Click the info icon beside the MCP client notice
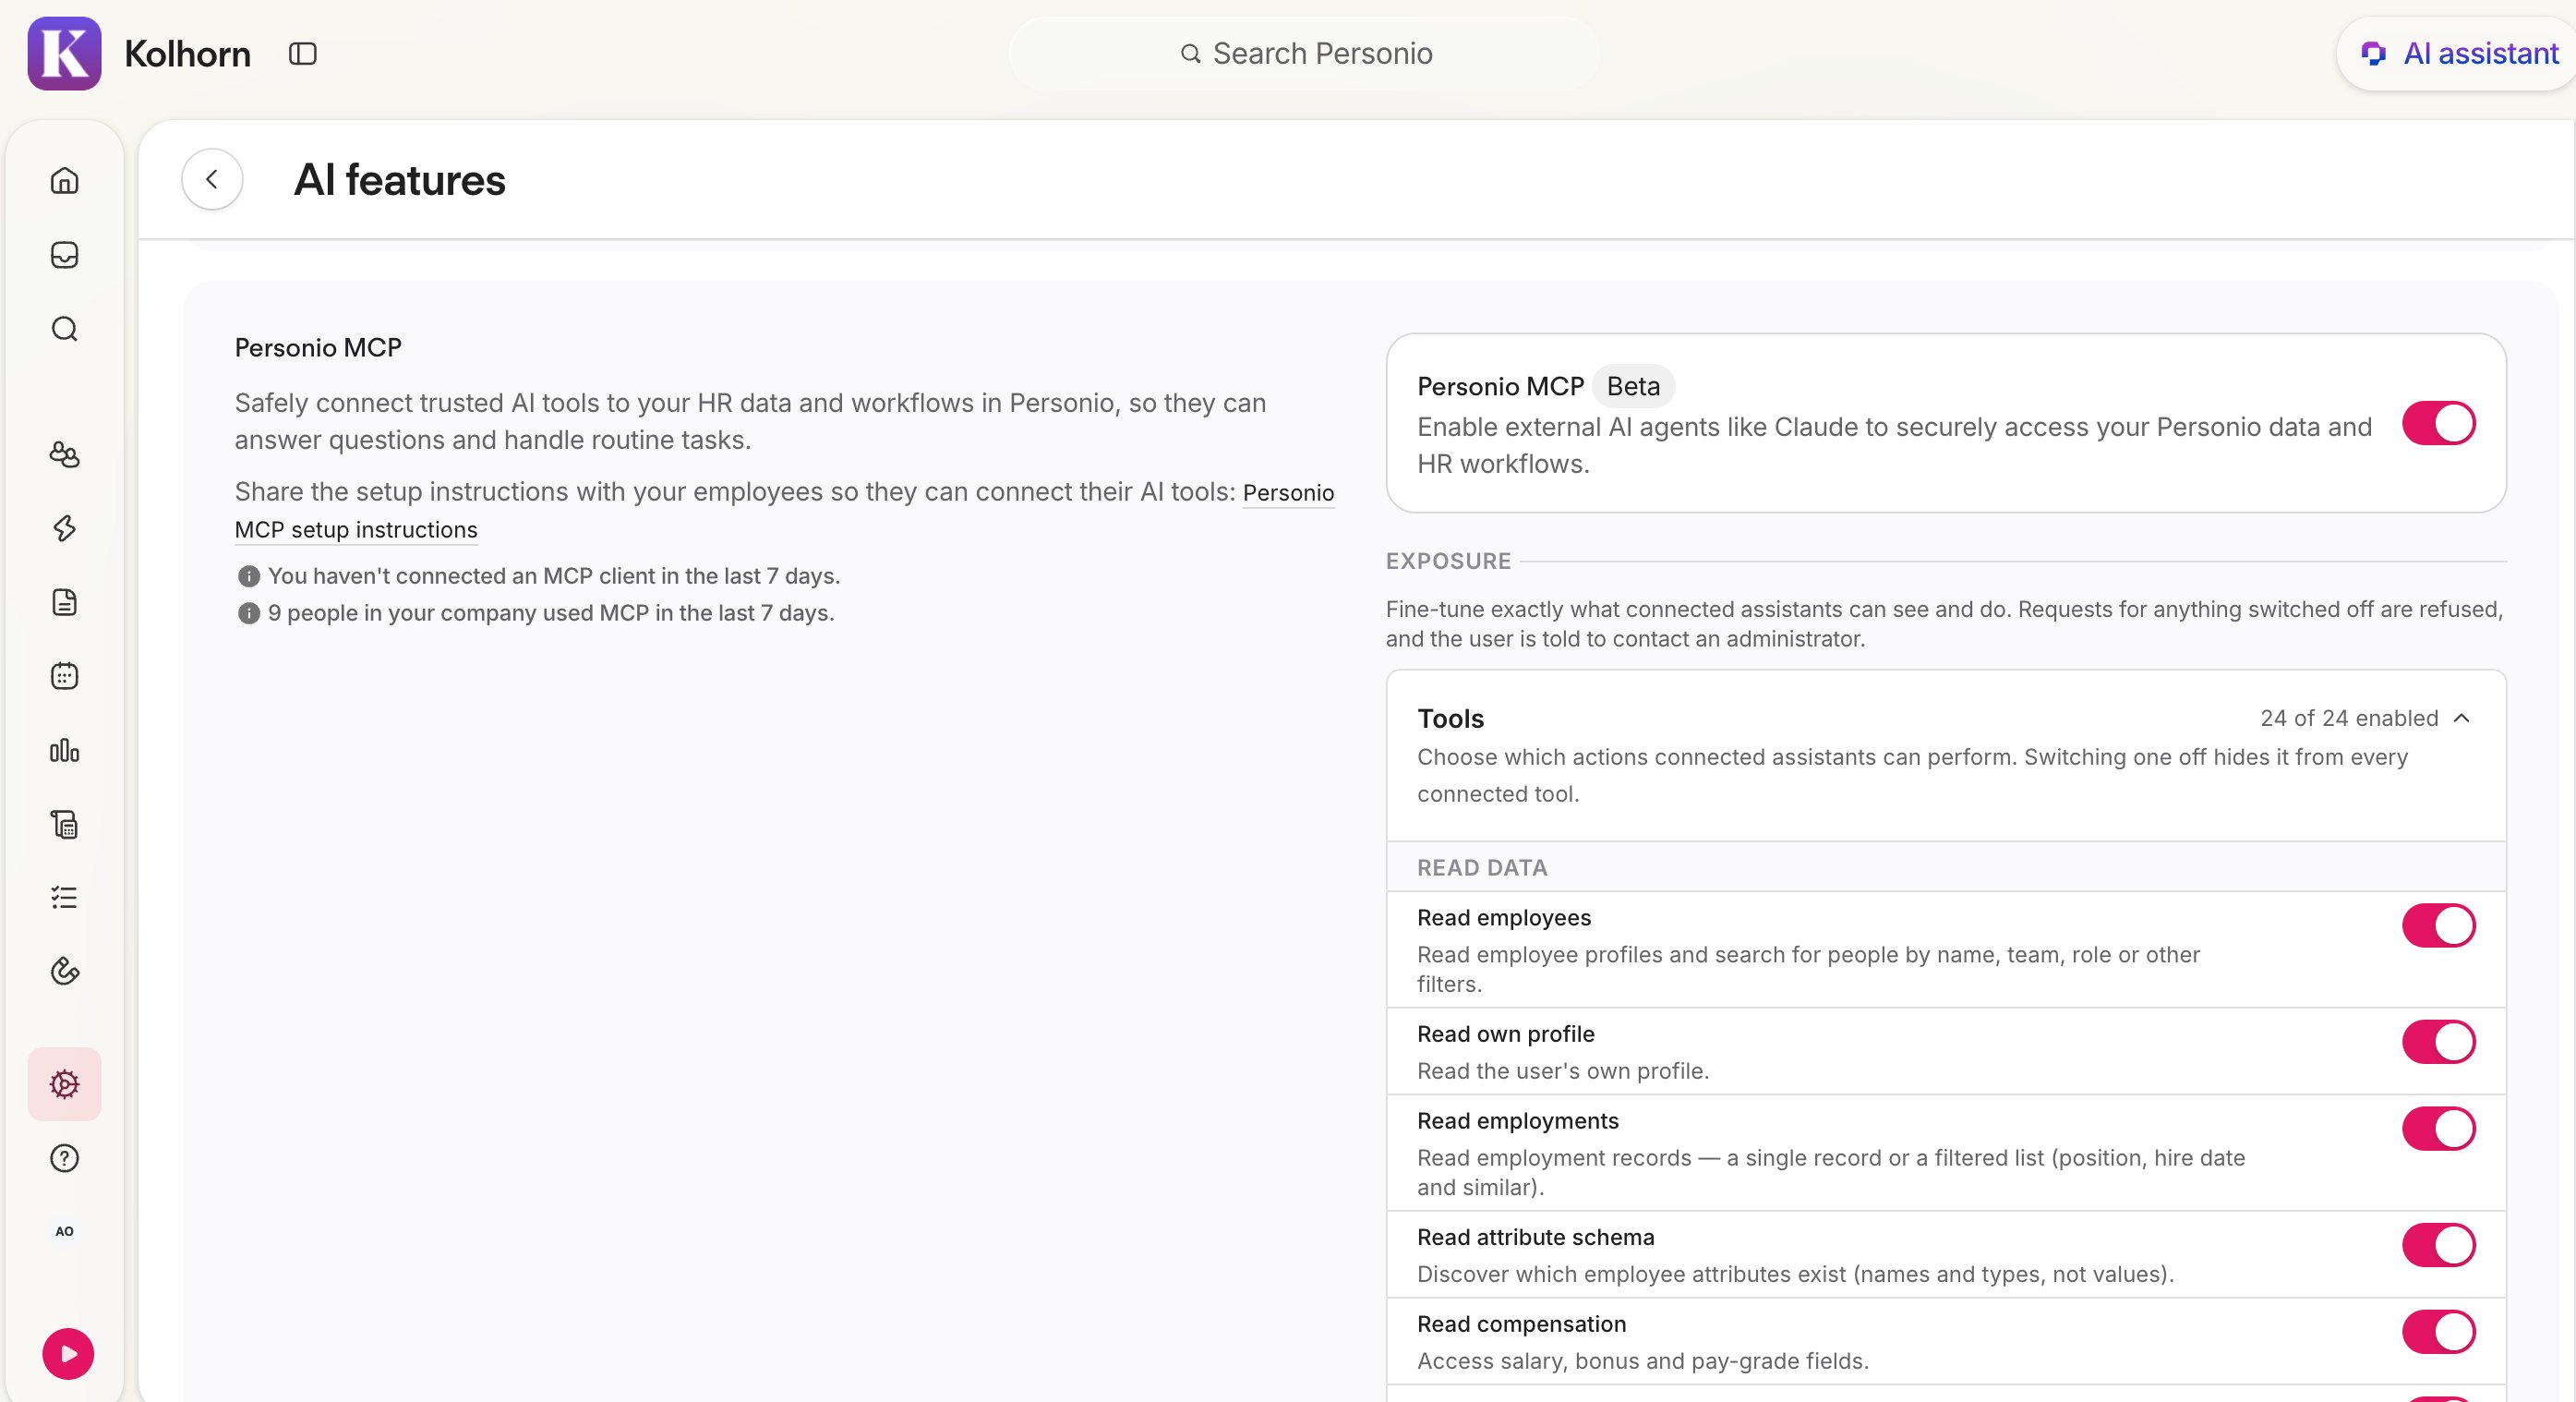Viewport: 2576px width, 1402px height. 249,576
